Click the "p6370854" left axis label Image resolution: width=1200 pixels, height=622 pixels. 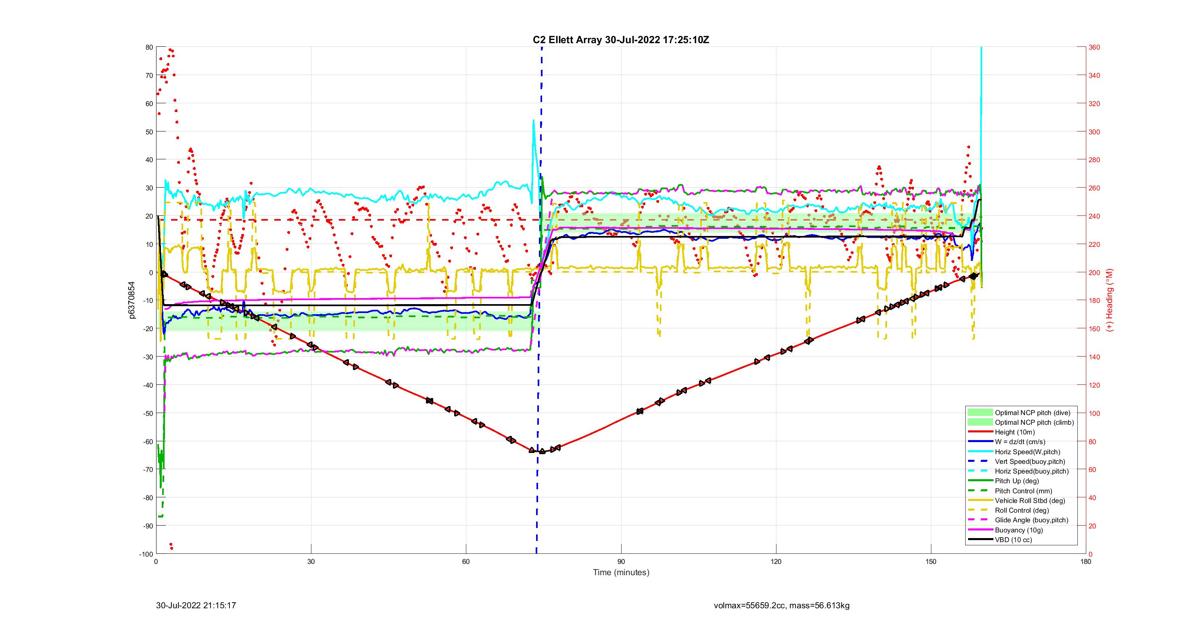(x=131, y=300)
